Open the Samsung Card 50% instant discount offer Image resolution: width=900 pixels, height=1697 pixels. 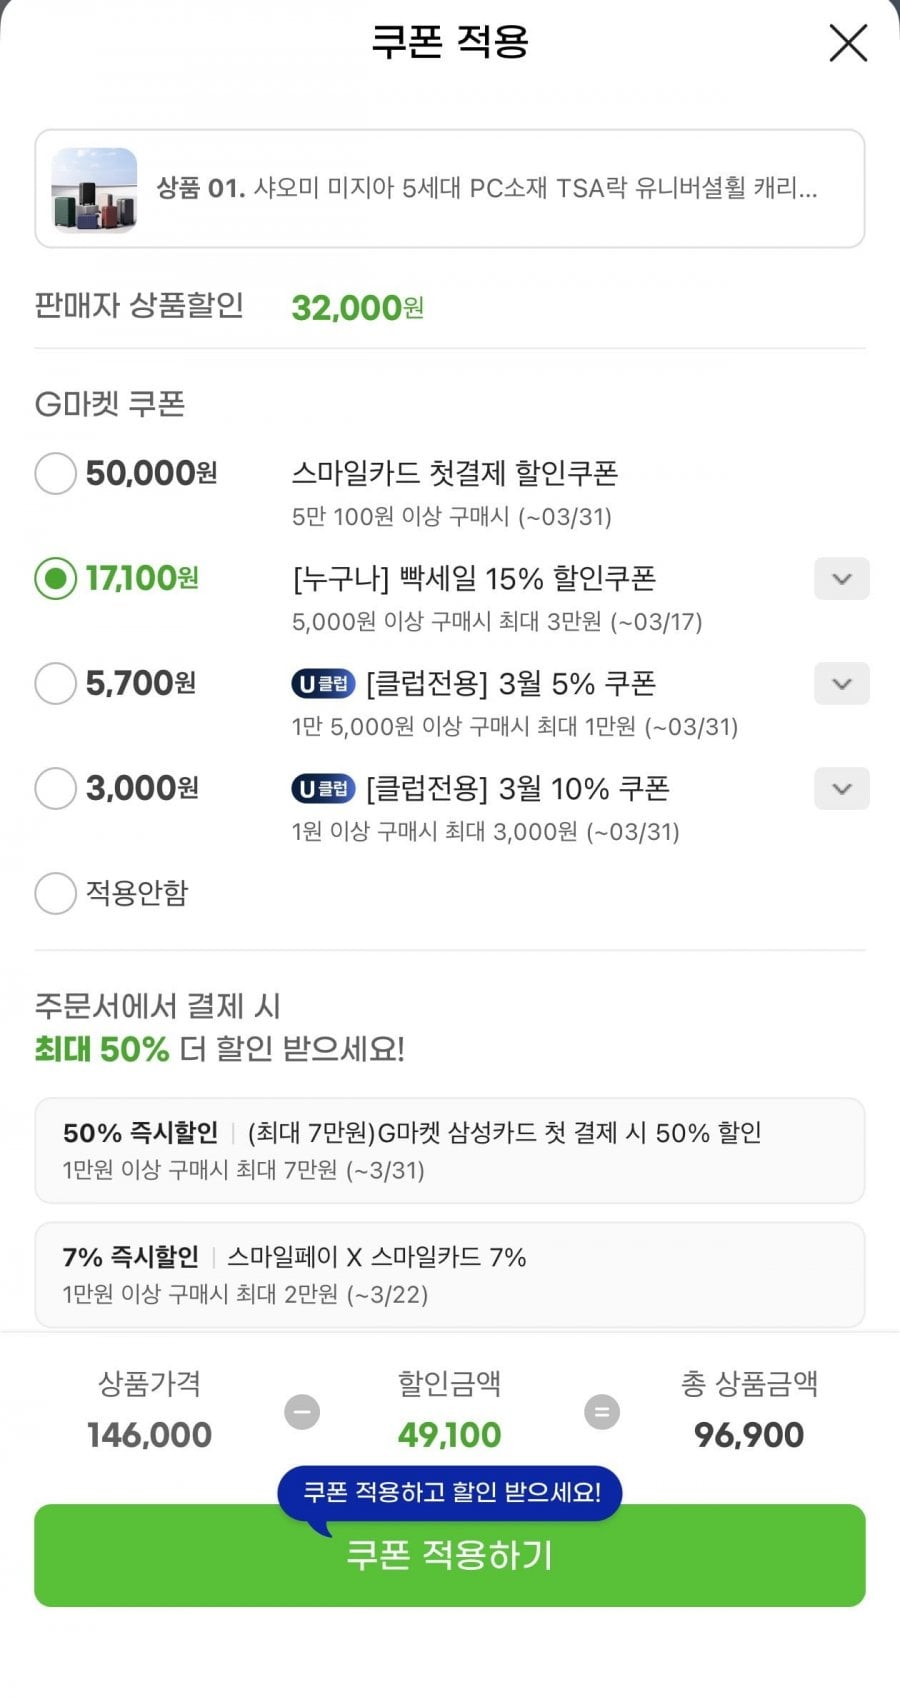[x=449, y=1150]
